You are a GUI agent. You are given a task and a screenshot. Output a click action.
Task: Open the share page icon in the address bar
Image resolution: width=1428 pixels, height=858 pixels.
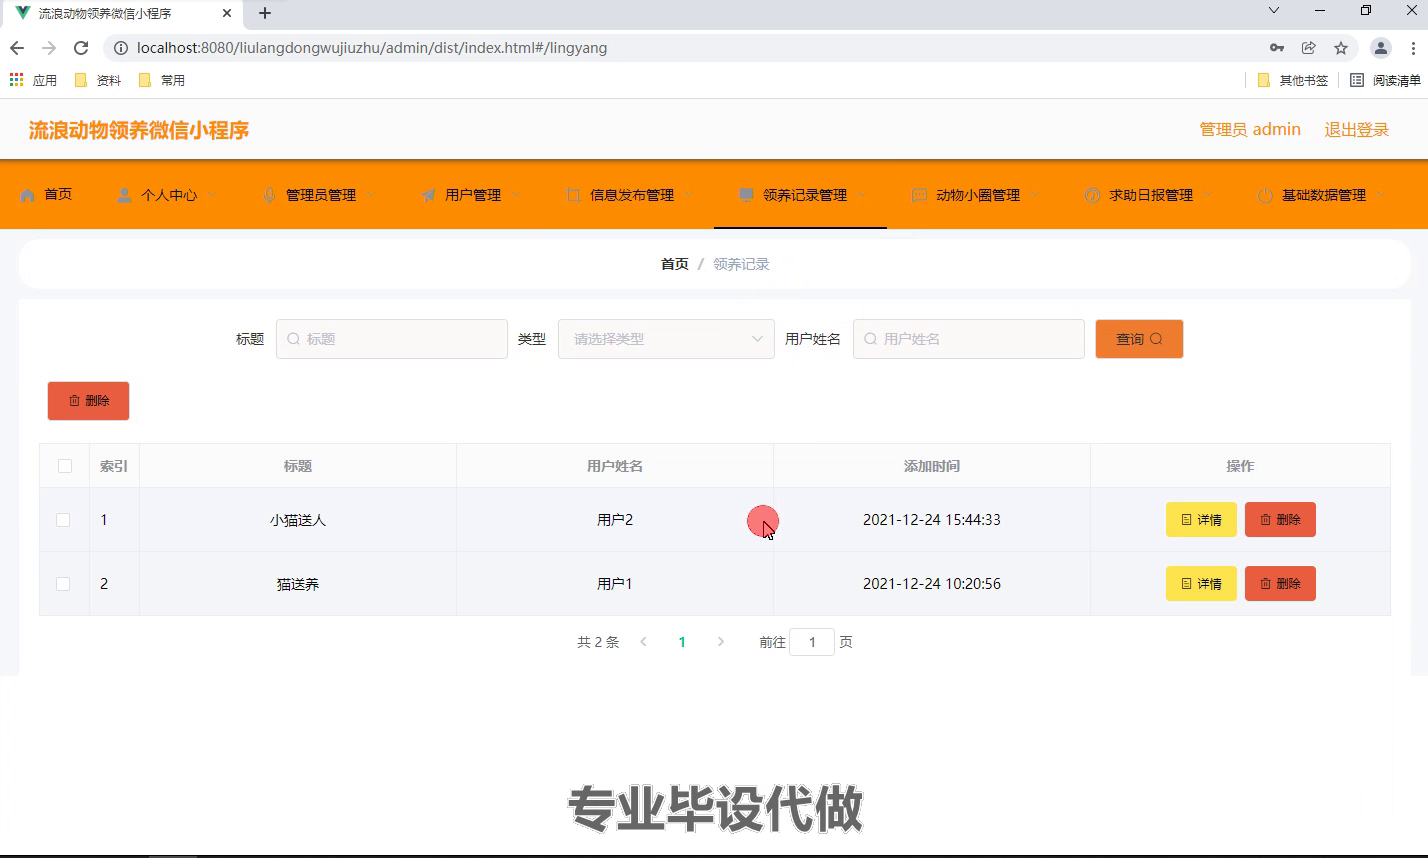tap(1309, 48)
